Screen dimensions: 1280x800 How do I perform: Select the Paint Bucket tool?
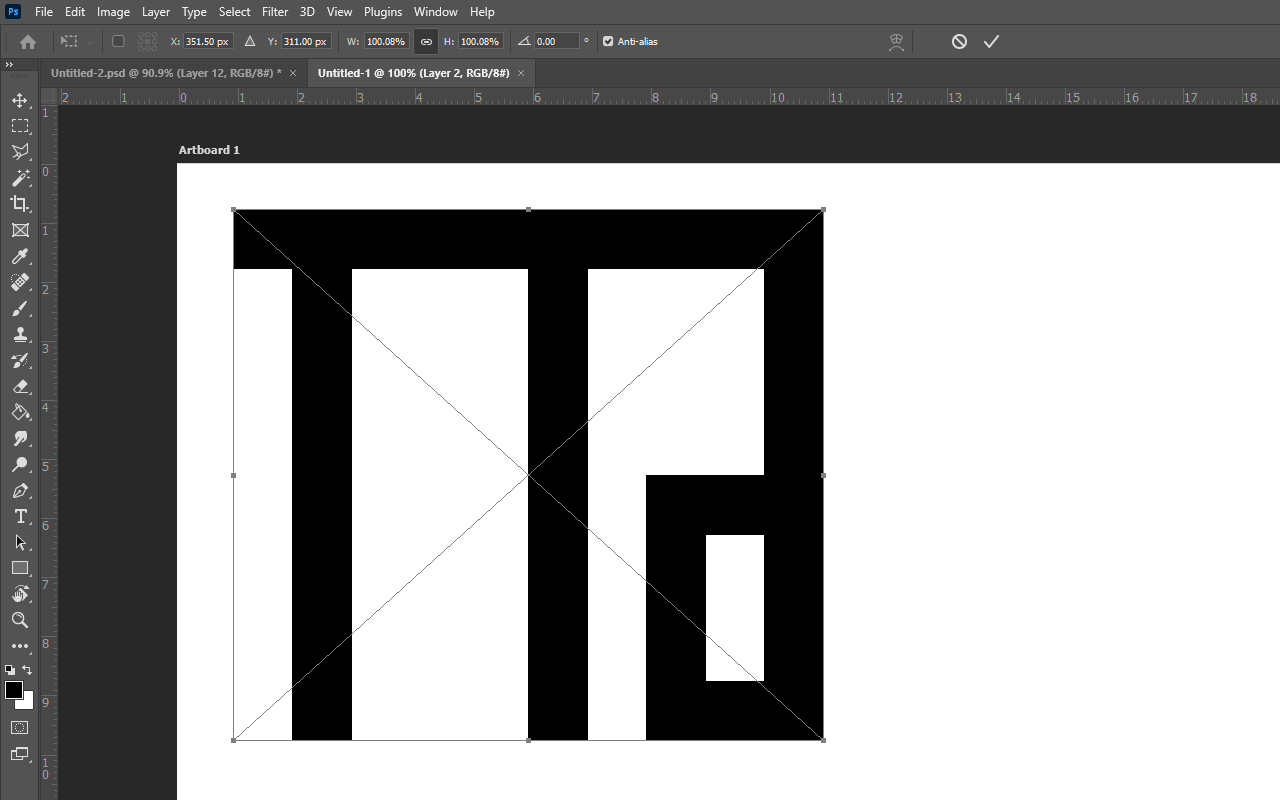point(20,413)
